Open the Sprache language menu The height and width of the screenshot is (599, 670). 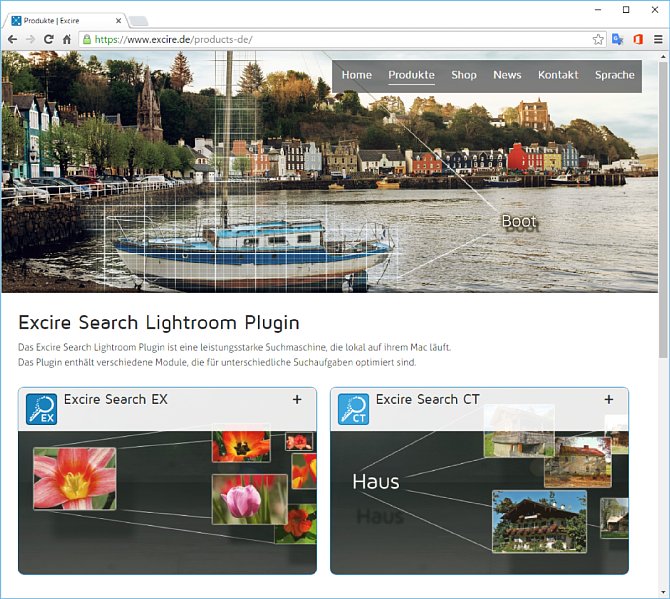(x=614, y=75)
